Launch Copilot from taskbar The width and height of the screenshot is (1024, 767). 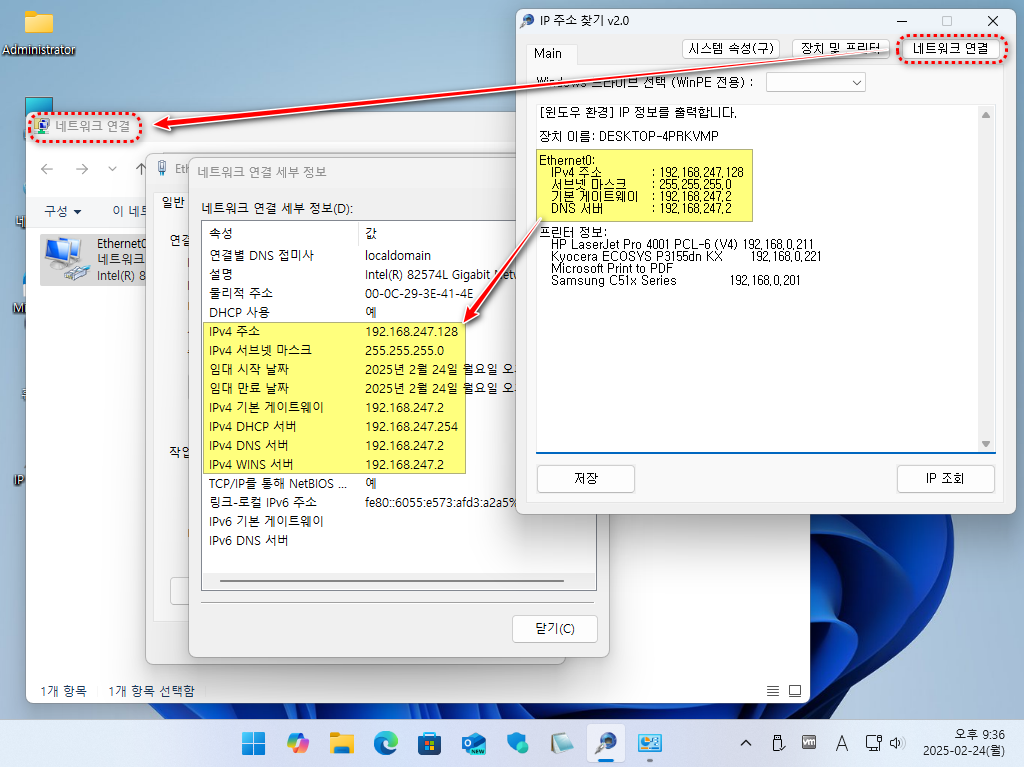point(297,743)
